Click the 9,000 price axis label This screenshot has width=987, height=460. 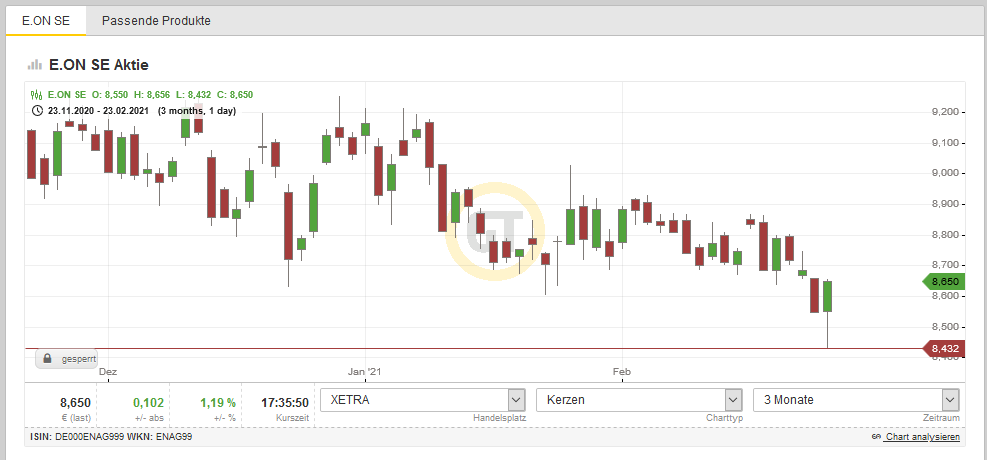944,174
